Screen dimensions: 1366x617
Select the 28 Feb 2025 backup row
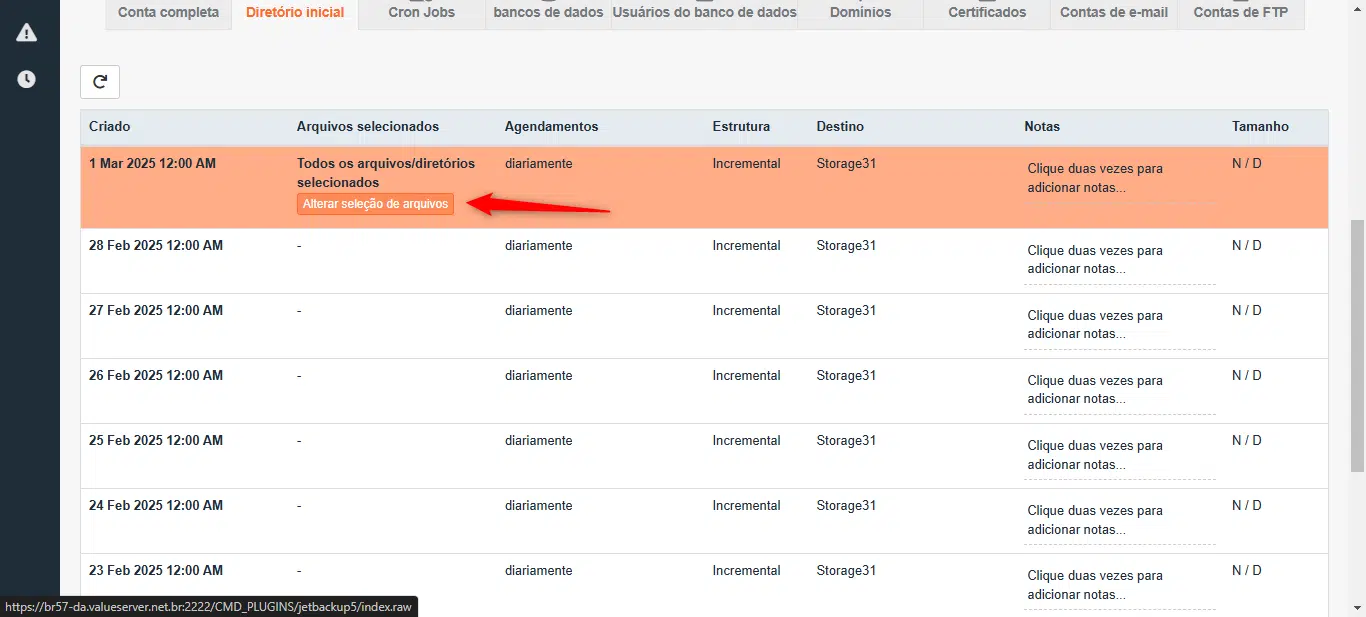click(x=156, y=246)
